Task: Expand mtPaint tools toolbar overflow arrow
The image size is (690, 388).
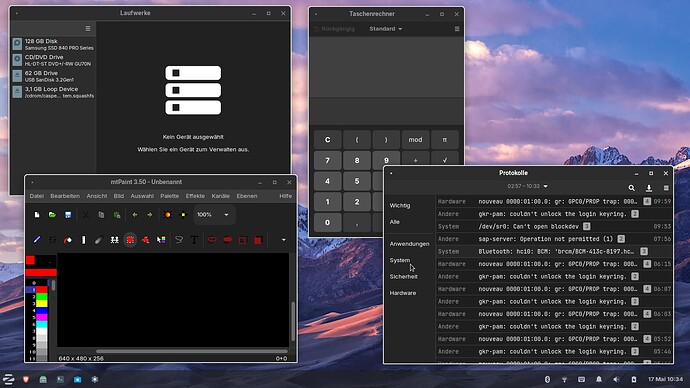Action: point(283,240)
